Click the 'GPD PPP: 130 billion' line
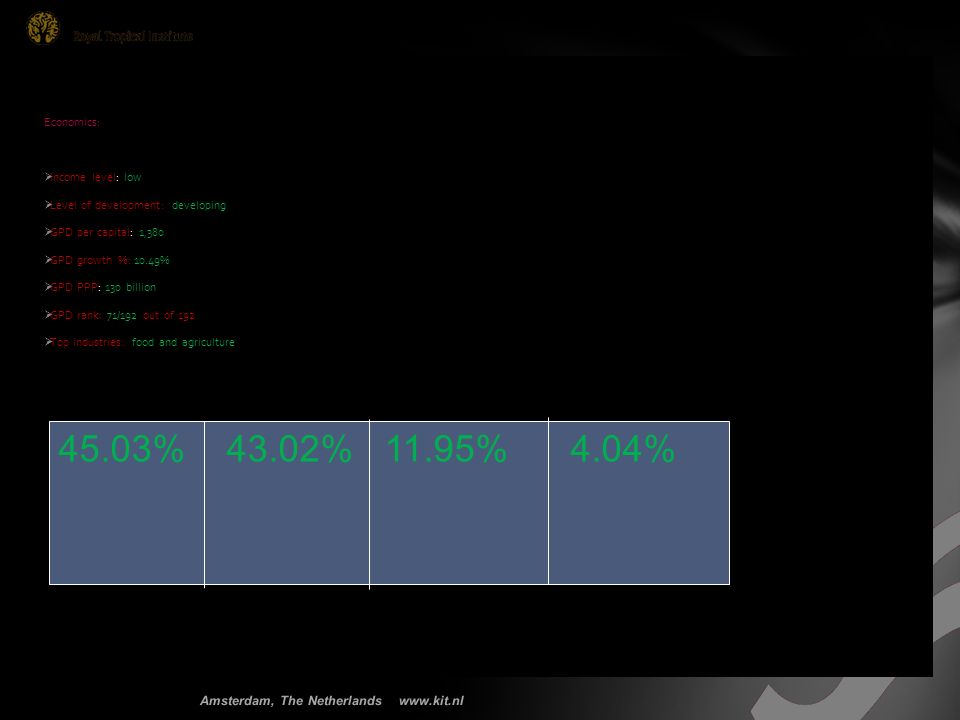 (100, 287)
